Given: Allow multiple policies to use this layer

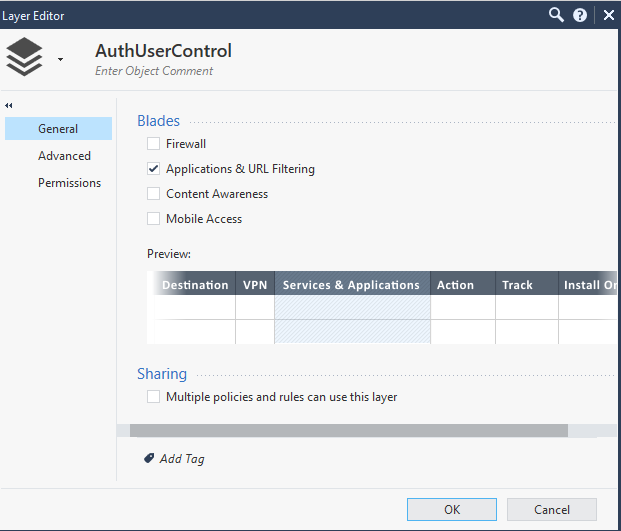Looking at the screenshot, I should pos(153,397).
